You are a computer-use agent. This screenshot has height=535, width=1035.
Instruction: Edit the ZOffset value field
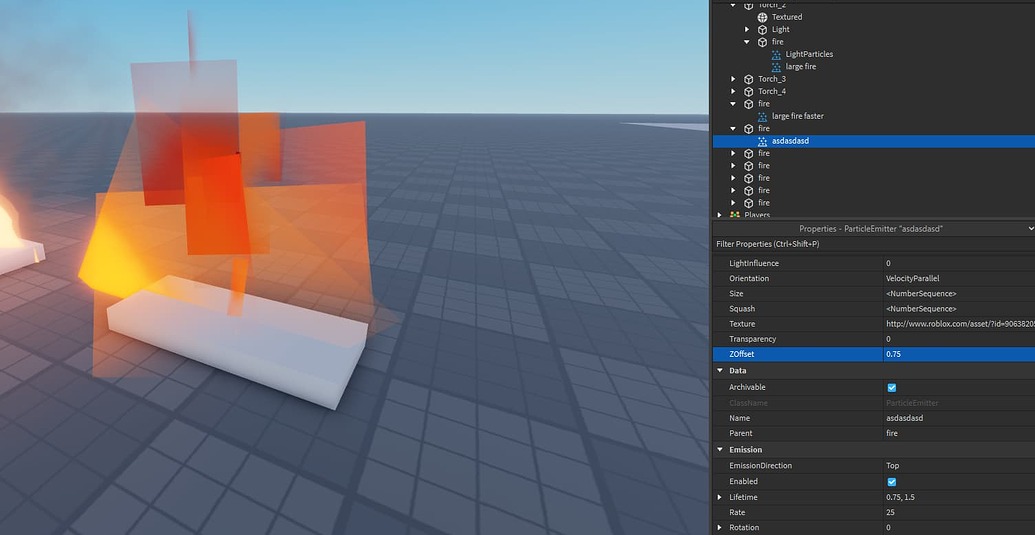click(957, 354)
